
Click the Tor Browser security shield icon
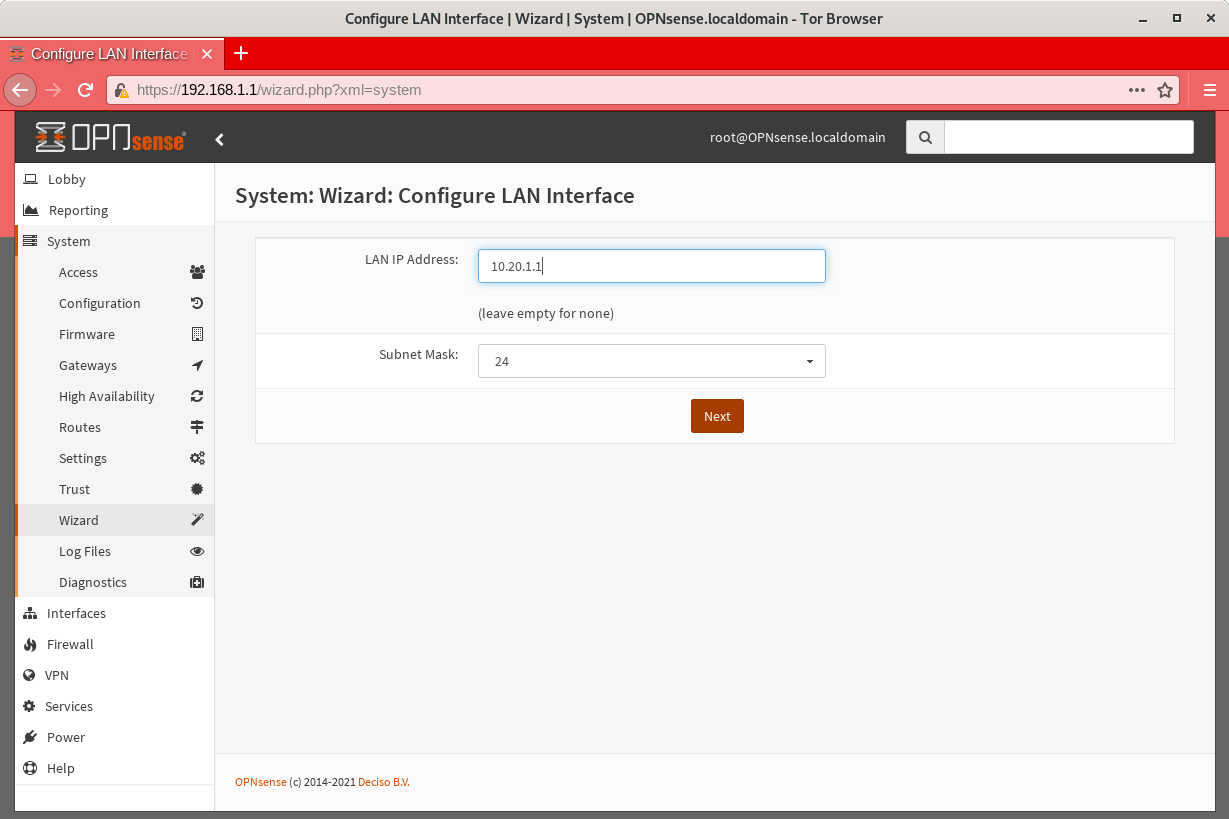120,89
